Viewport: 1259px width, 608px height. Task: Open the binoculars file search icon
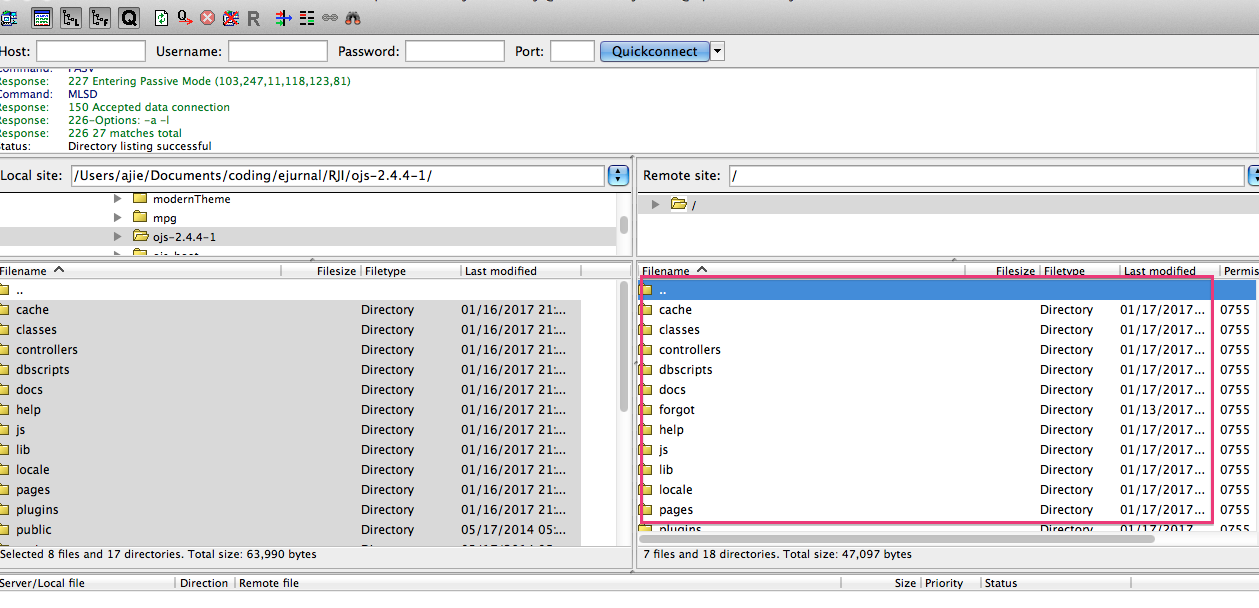coord(352,17)
